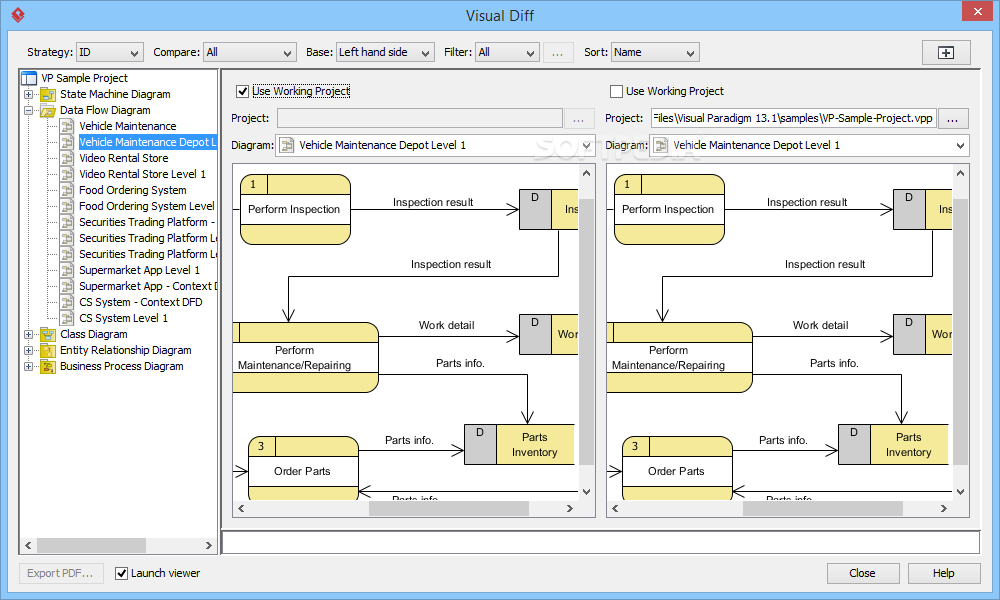Click the diagram icon beside Video Rental Store
The image size is (1000, 600).
pyautogui.click(x=67, y=158)
